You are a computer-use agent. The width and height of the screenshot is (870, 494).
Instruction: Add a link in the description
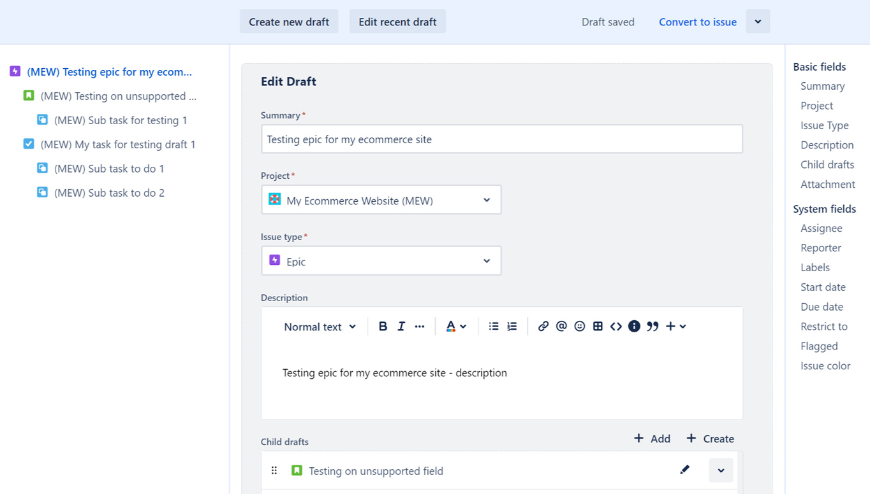[x=543, y=327]
